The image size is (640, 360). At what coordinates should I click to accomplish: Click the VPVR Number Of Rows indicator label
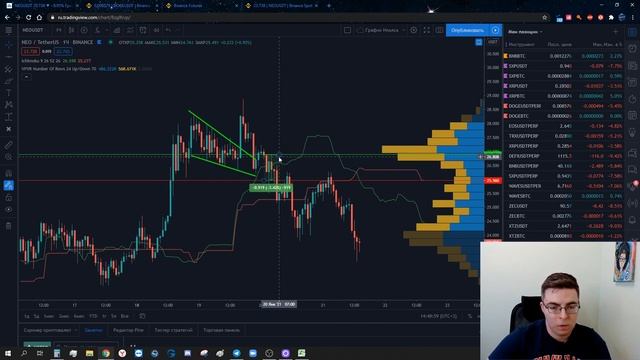tap(59, 69)
